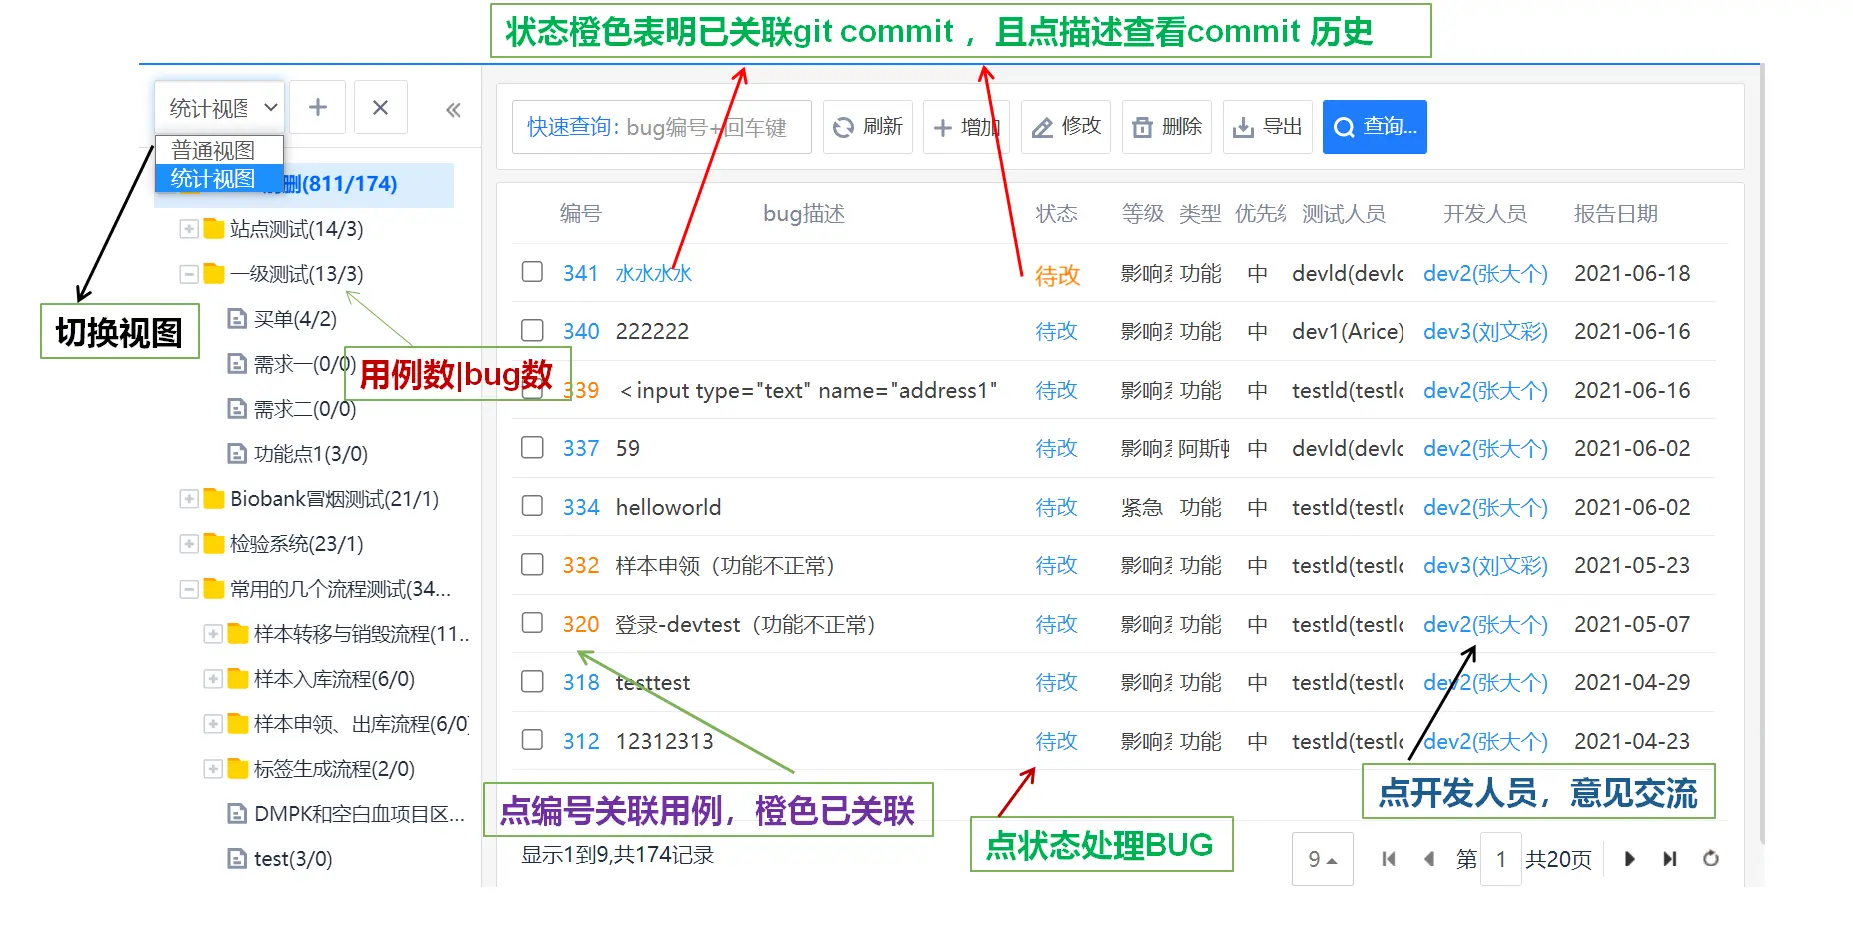Click the 登录-devtest bug description
The image size is (1853, 931).
tap(745, 624)
